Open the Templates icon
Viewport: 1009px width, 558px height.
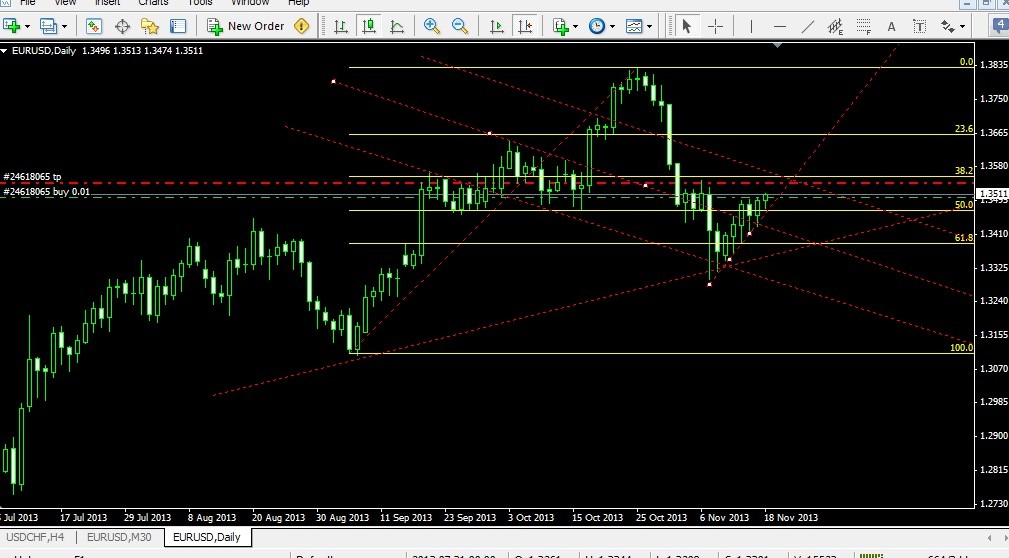point(634,26)
